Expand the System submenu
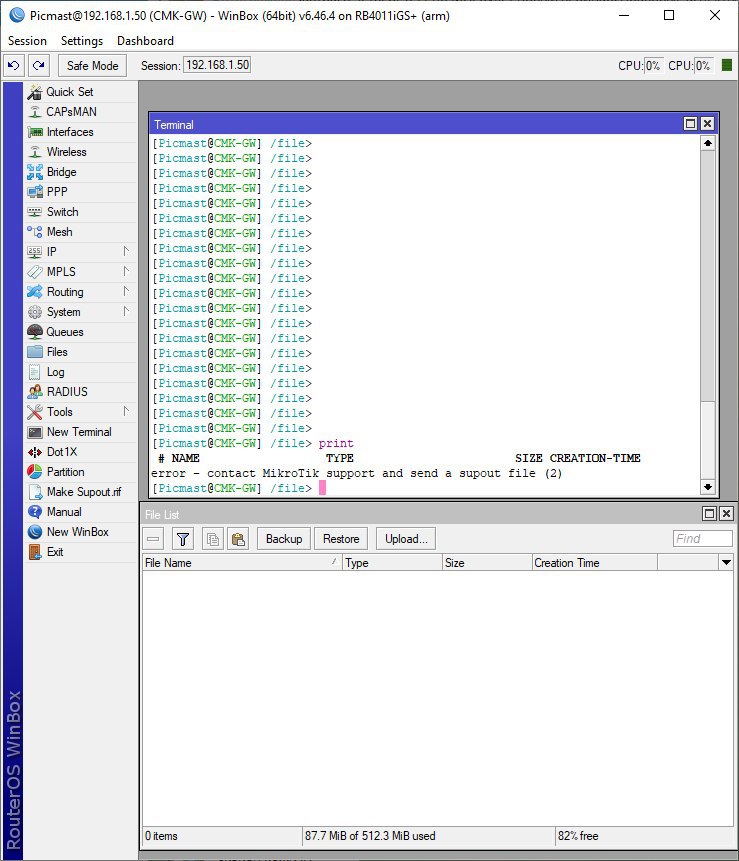Image resolution: width=739 pixels, height=861 pixels. (x=126, y=311)
